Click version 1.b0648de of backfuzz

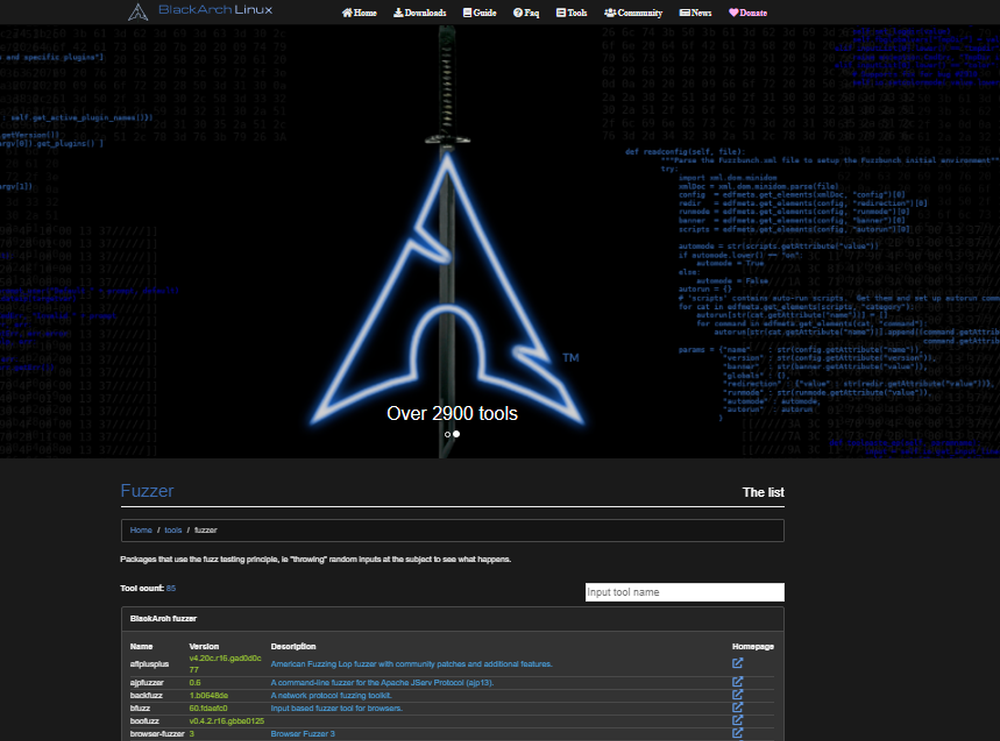pos(209,695)
